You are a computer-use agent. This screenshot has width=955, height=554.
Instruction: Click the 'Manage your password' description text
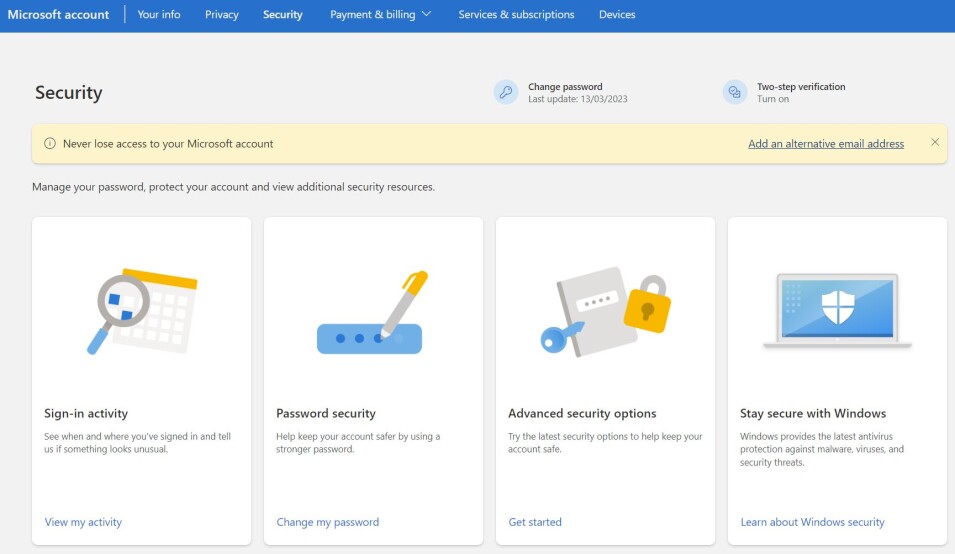(233, 187)
